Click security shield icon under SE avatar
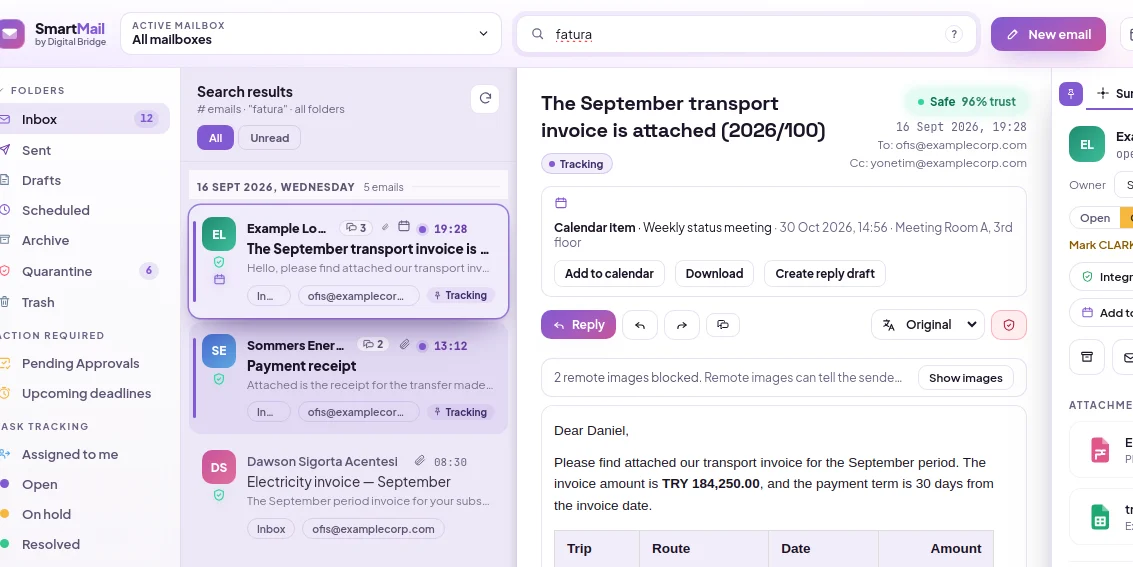The height and width of the screenshot is (567, 1133). [x=219, y=379]
